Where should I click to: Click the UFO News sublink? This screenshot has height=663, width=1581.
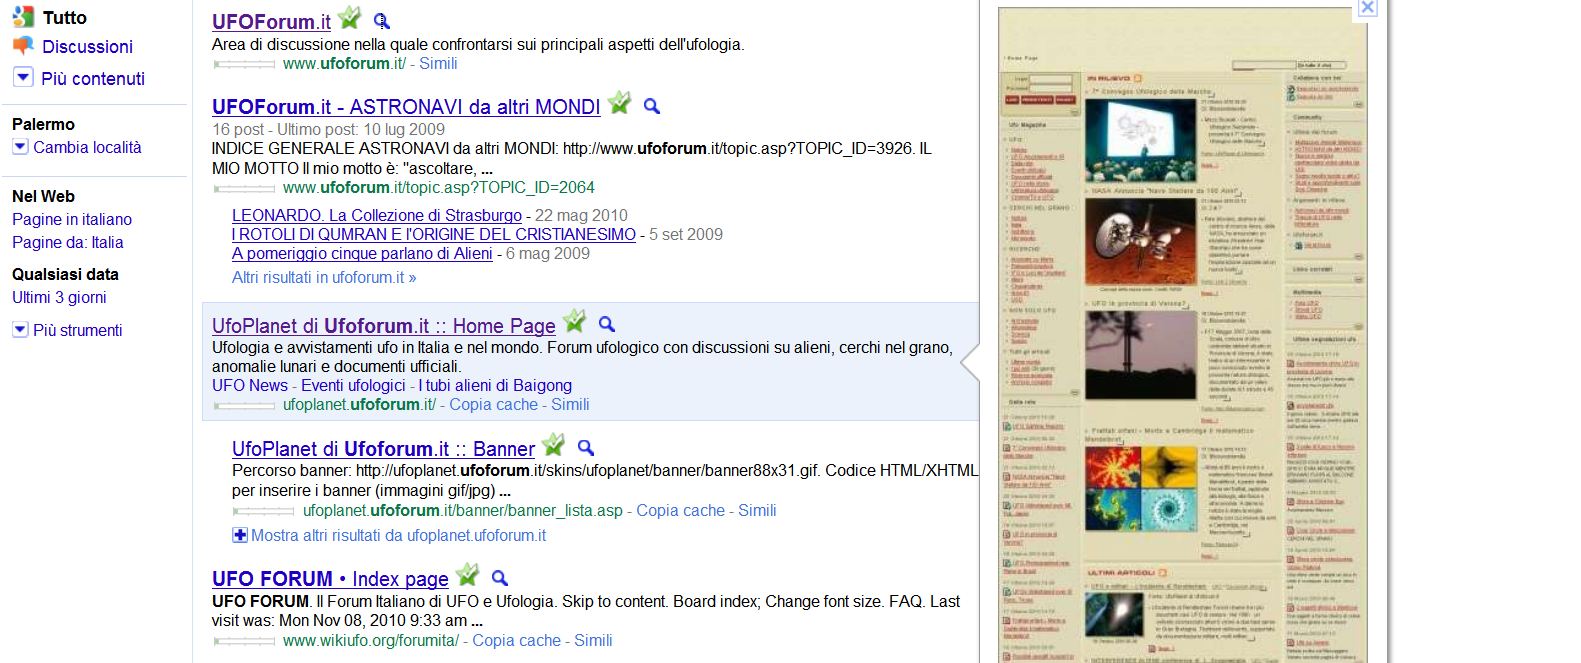(250, 385)
